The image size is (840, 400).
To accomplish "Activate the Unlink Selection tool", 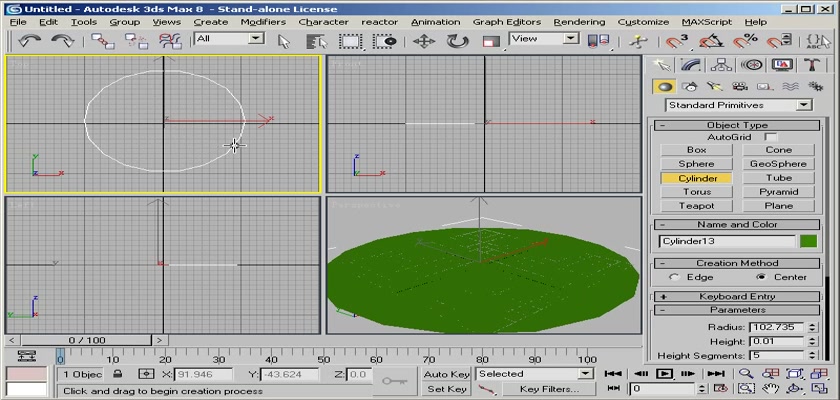I will click(x=136, y=41).
